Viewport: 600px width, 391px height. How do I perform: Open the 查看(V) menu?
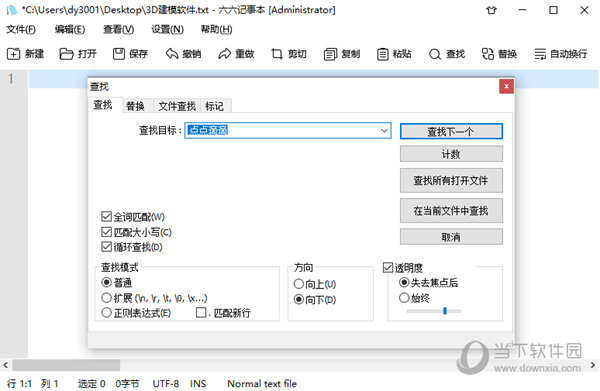click(x=119, y=29)
